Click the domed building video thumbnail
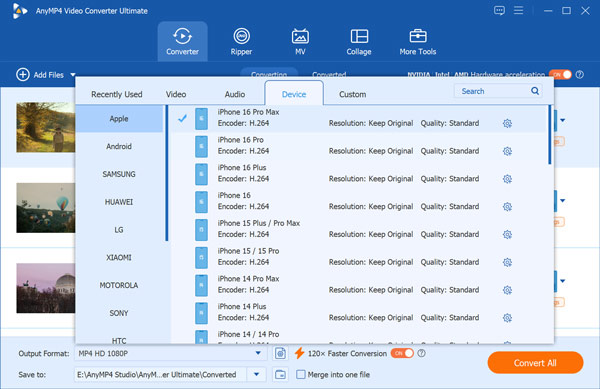The width and height of the screenshot is (600, 389). point(46,288)
